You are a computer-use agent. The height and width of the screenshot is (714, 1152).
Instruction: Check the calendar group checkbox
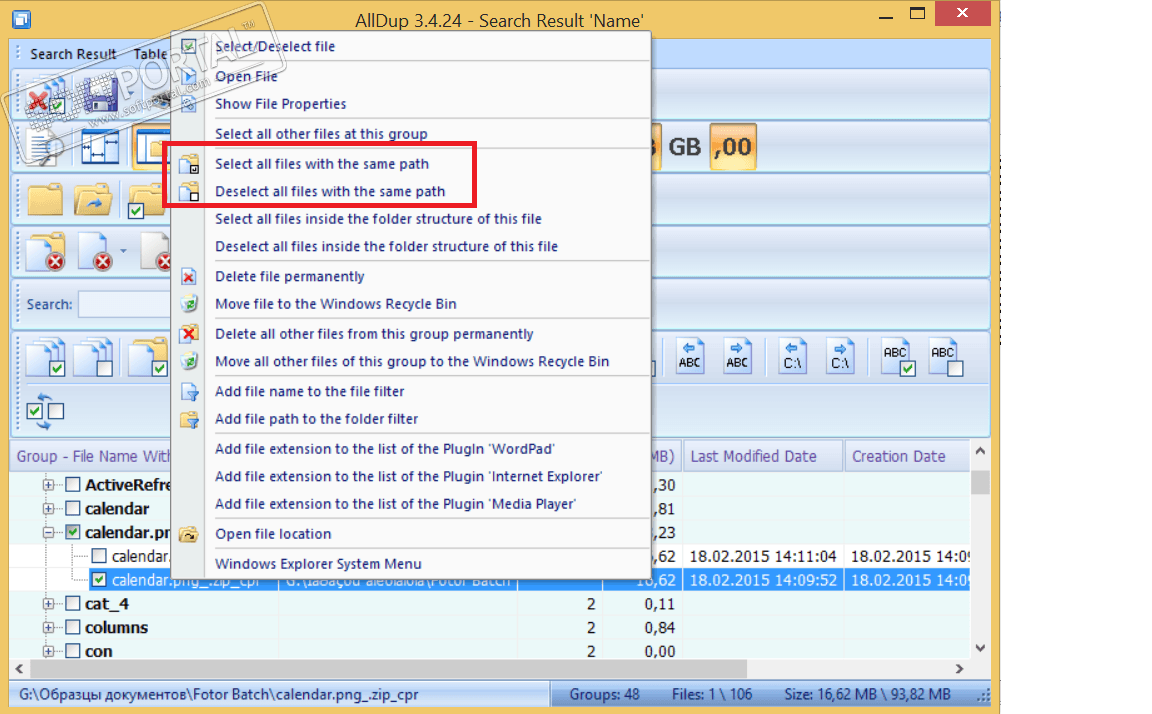[x=73, y=508]
